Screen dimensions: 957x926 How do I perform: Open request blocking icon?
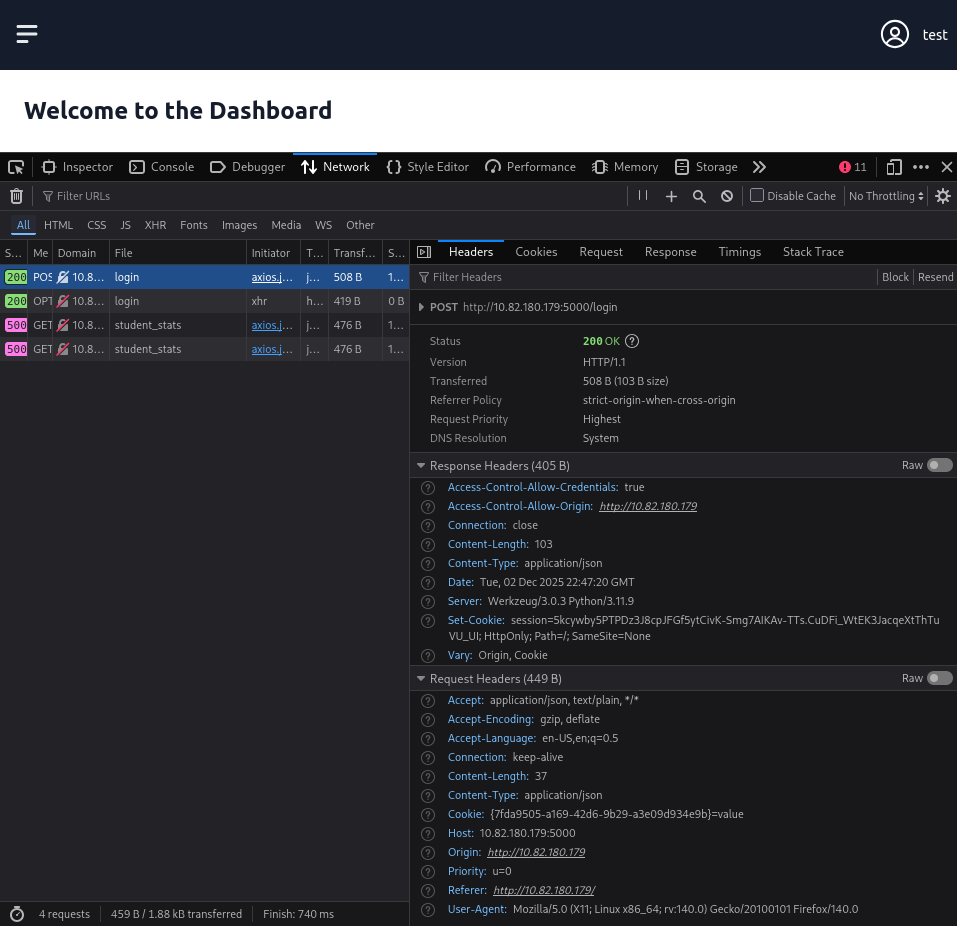727,196
